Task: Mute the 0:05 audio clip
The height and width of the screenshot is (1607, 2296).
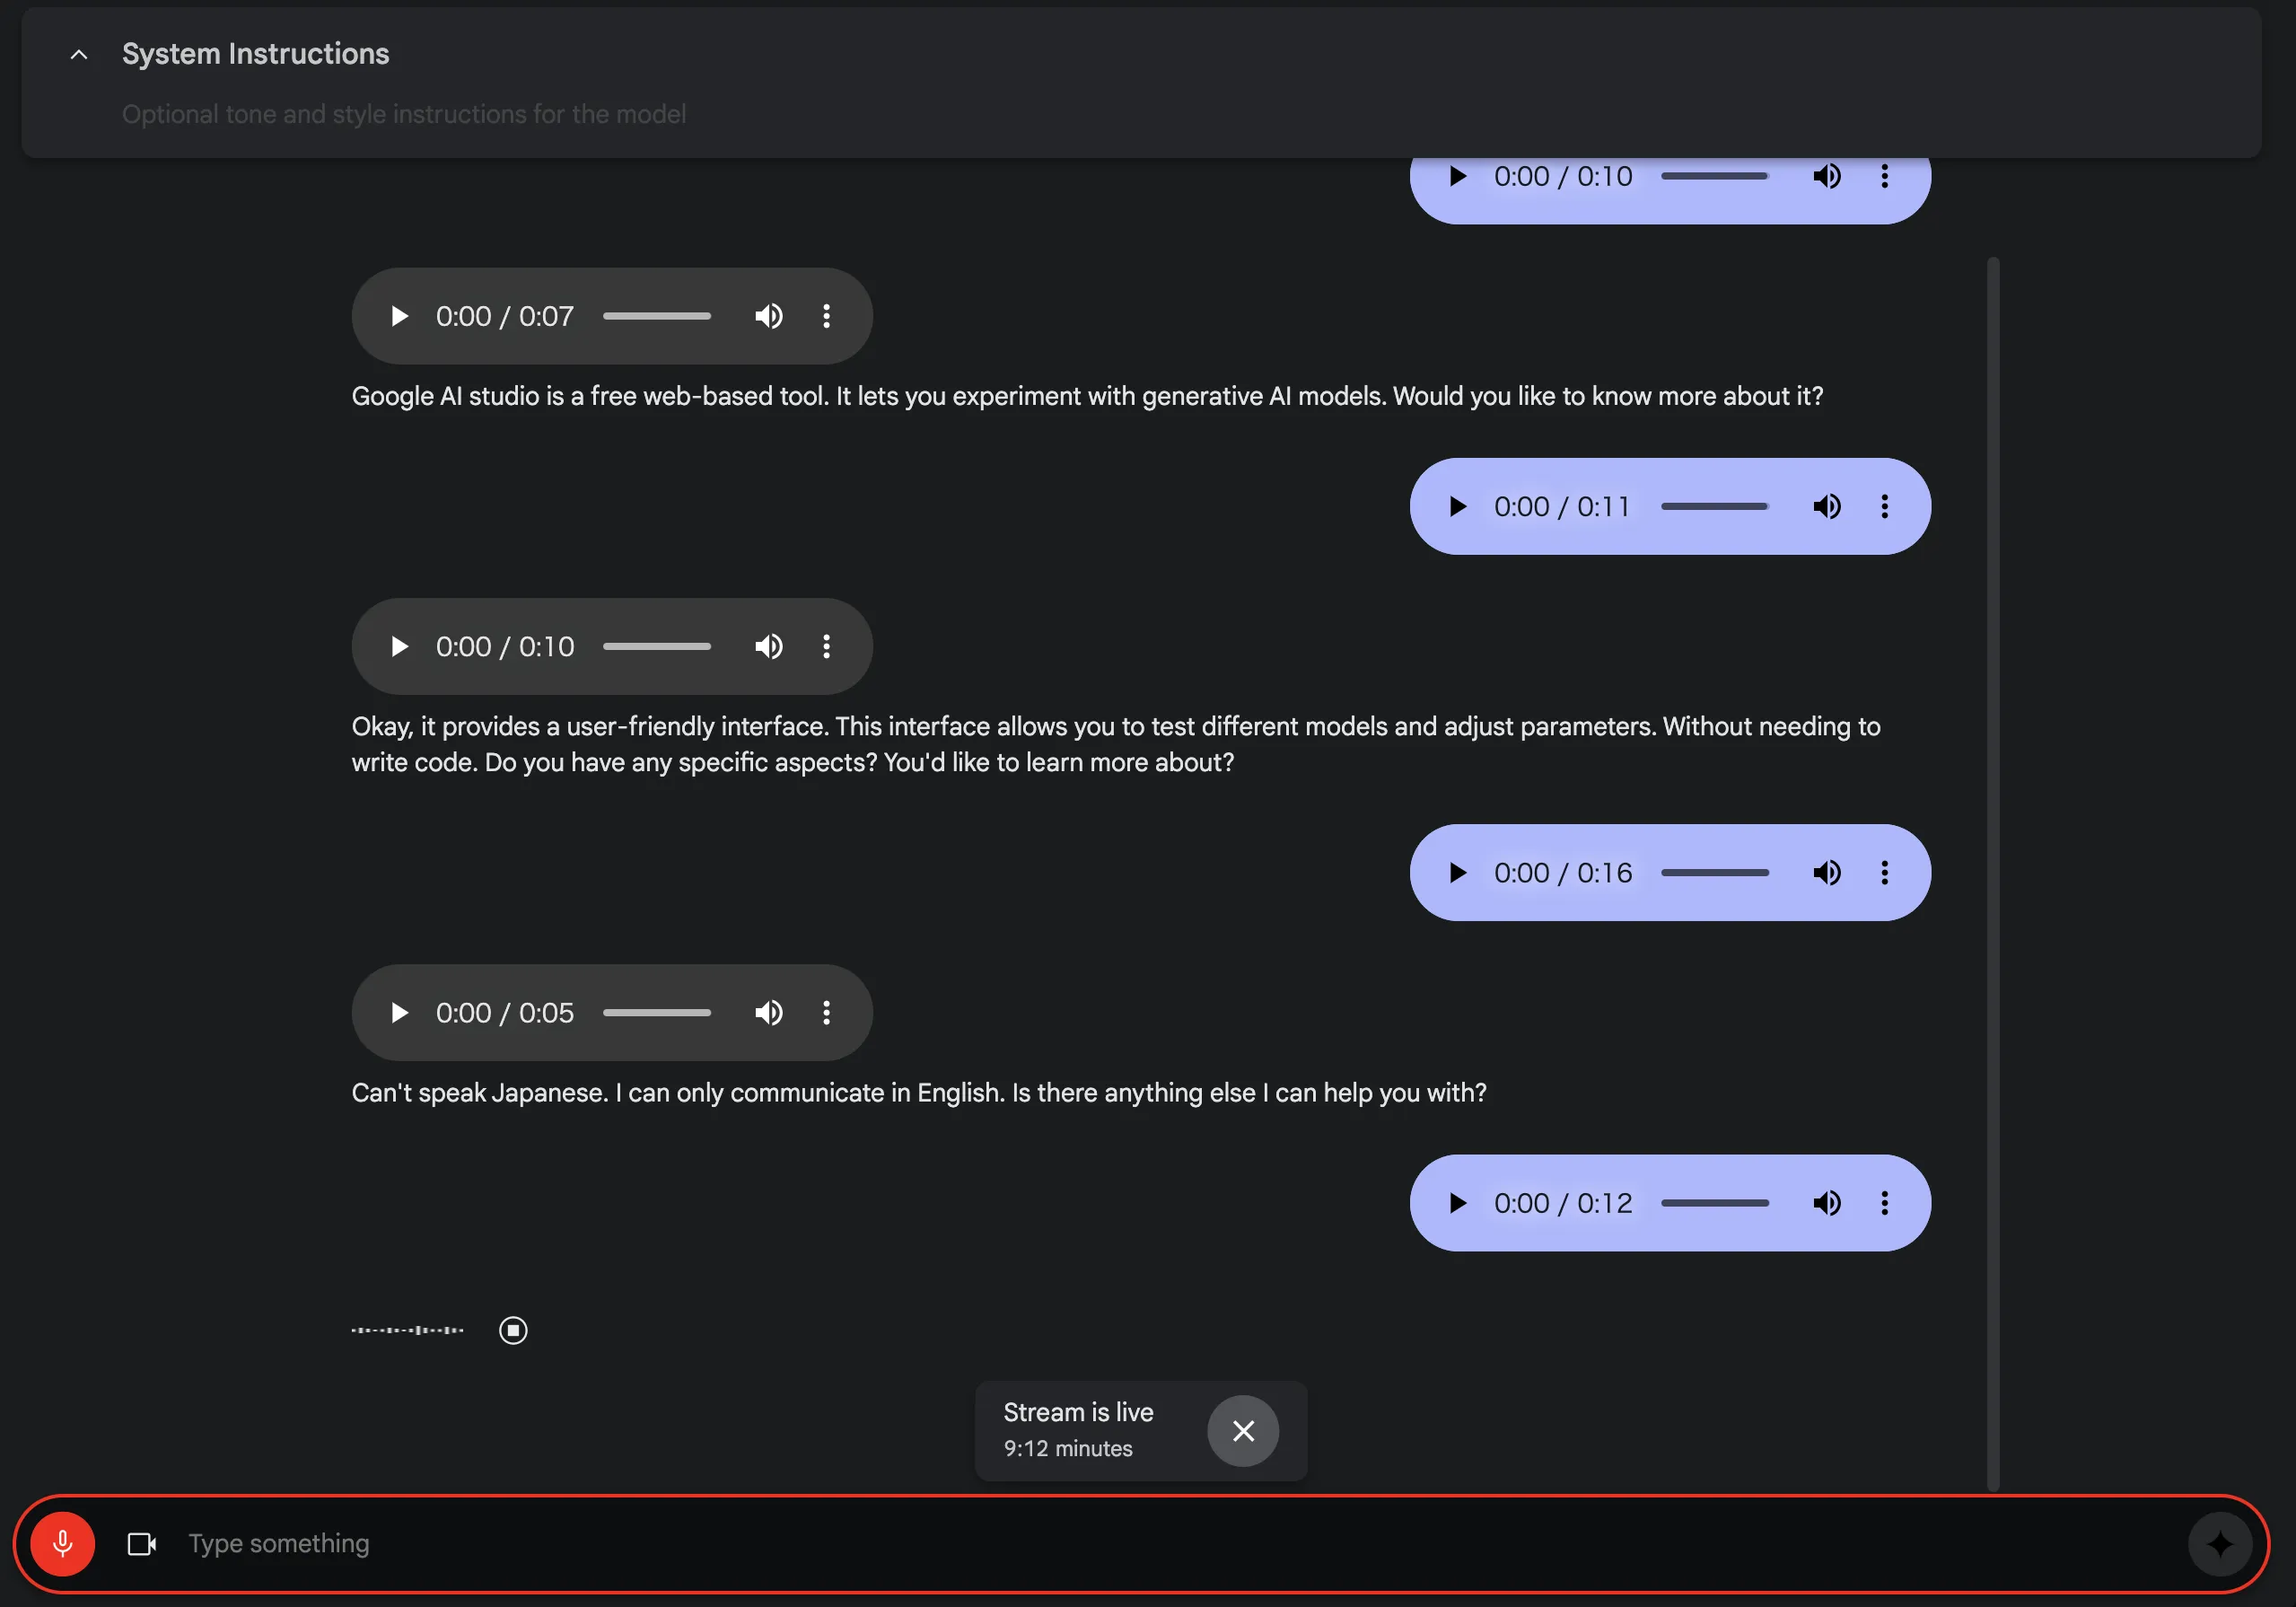Action: pos(768,1013)
